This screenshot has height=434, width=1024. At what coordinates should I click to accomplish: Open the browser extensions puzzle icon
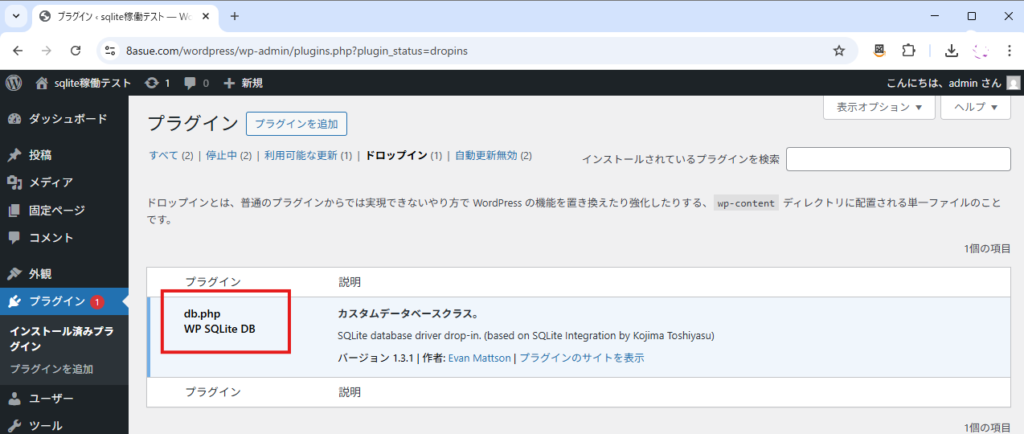pyautogui.click(x=908, y=51)
